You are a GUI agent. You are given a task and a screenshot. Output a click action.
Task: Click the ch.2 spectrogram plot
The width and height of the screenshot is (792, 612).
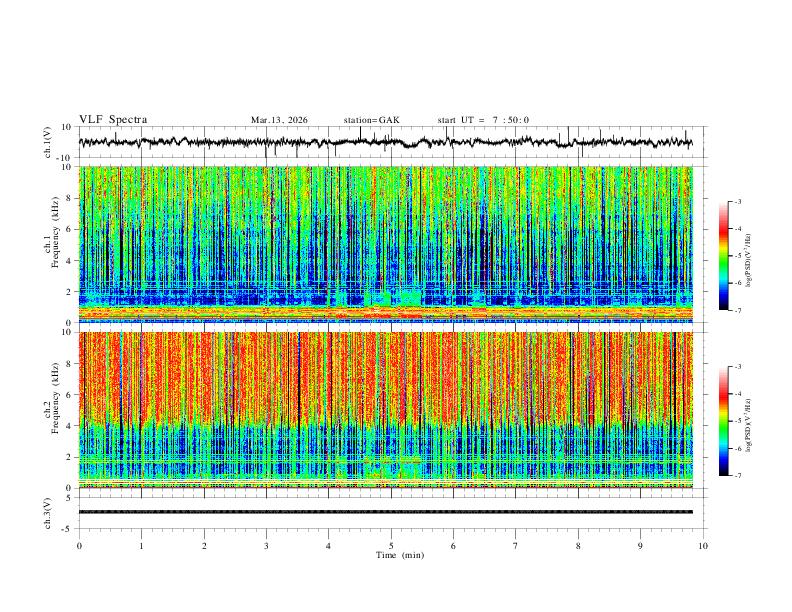coord(386,410)
